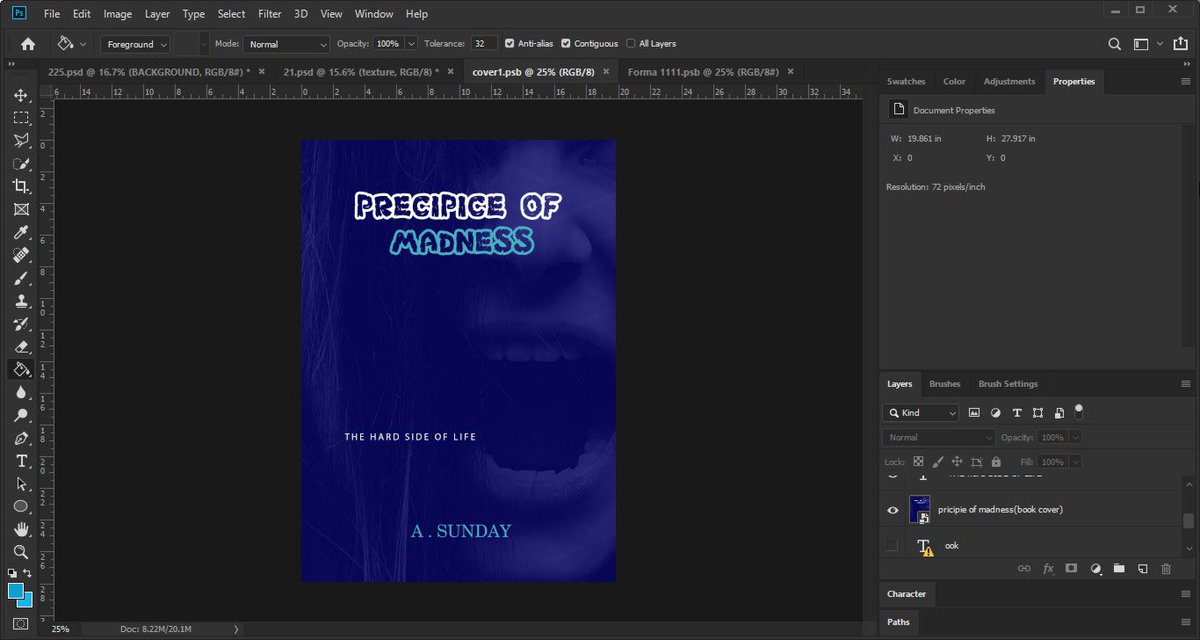This screenshot has width=1200, height=640.
Task: Select the Crop tool
Action: pyautogui.click(x=21, y=187)
